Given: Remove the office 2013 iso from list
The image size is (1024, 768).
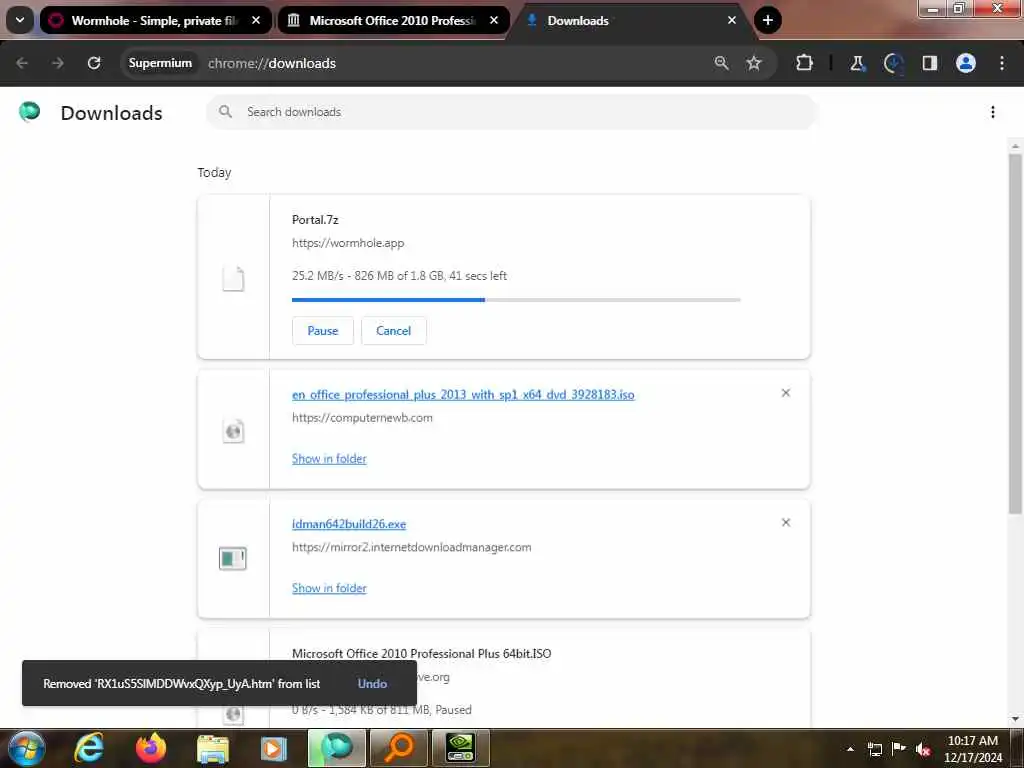Looking at the screenshot, I should (786, 393).
